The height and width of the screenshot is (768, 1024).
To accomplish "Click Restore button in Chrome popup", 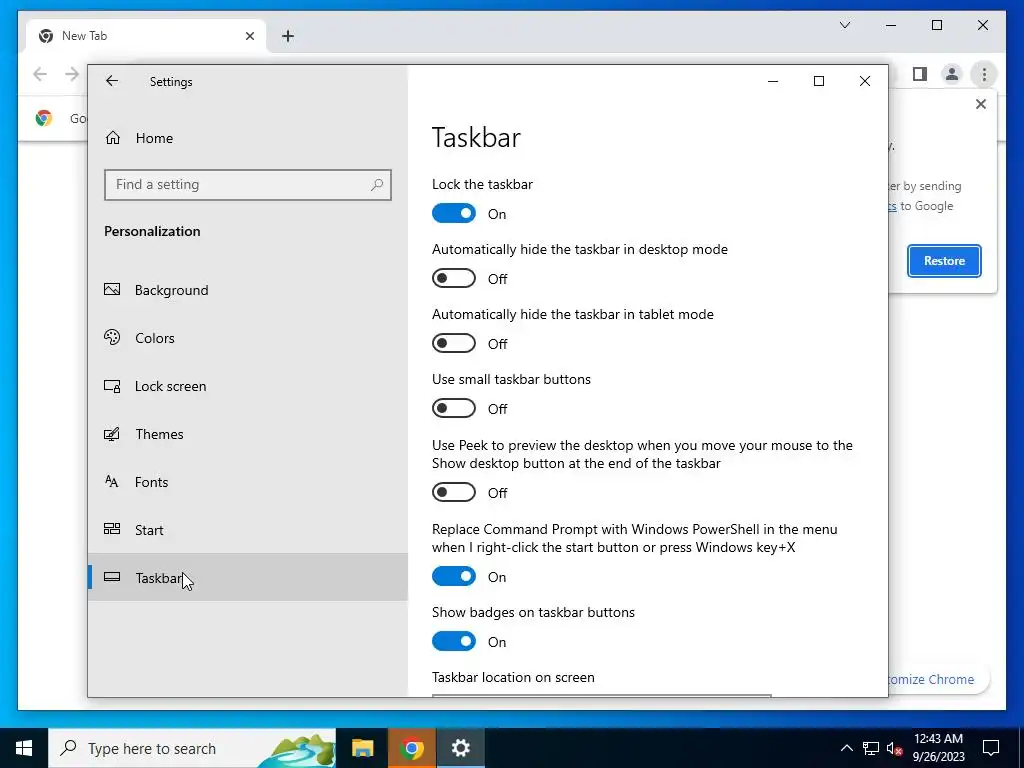I will coord(944,261).
